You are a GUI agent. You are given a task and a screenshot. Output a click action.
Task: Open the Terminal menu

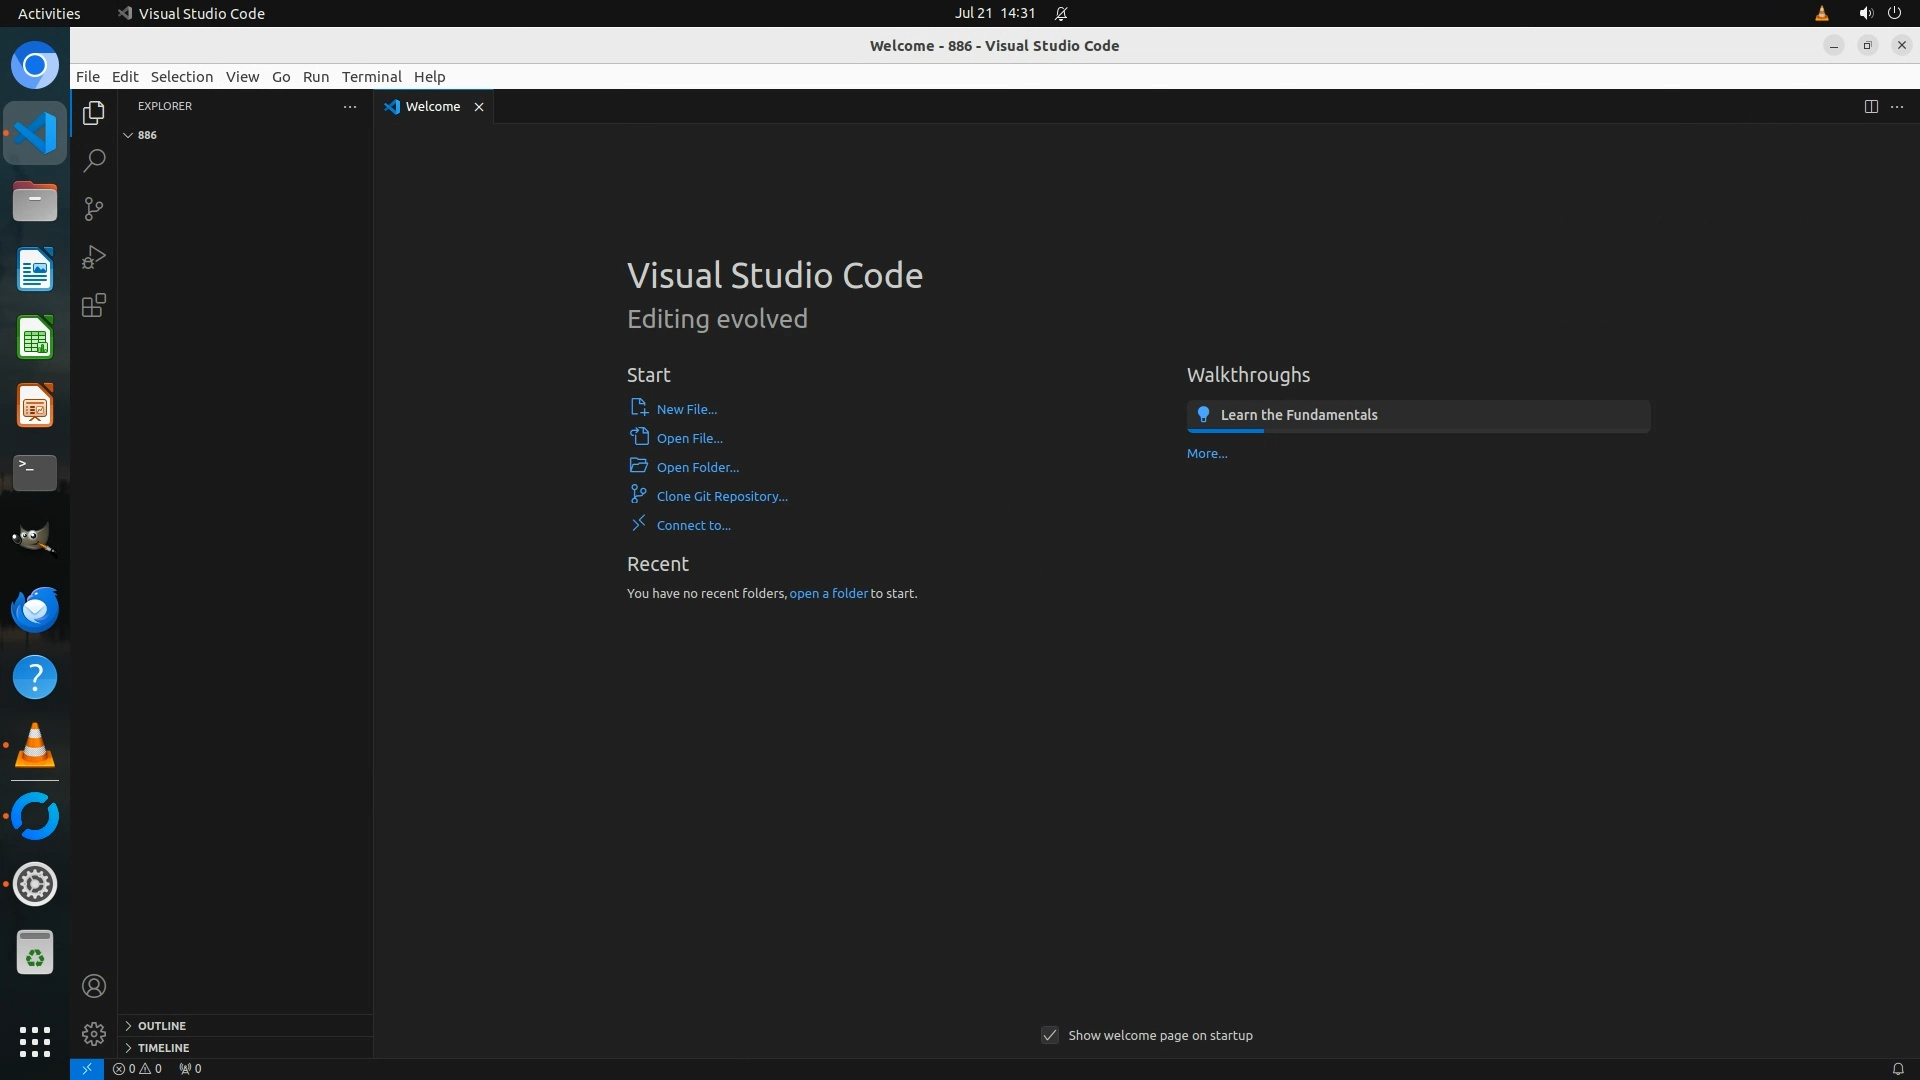pyautogui.click(x=371, y=76)
